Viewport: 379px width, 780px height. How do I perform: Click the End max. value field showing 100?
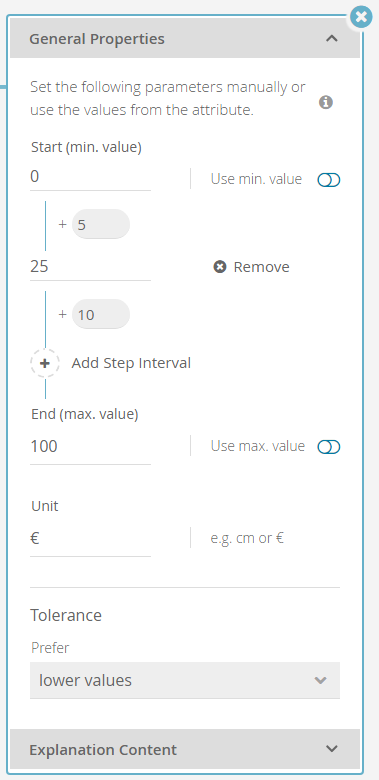[x=91, y=446]
